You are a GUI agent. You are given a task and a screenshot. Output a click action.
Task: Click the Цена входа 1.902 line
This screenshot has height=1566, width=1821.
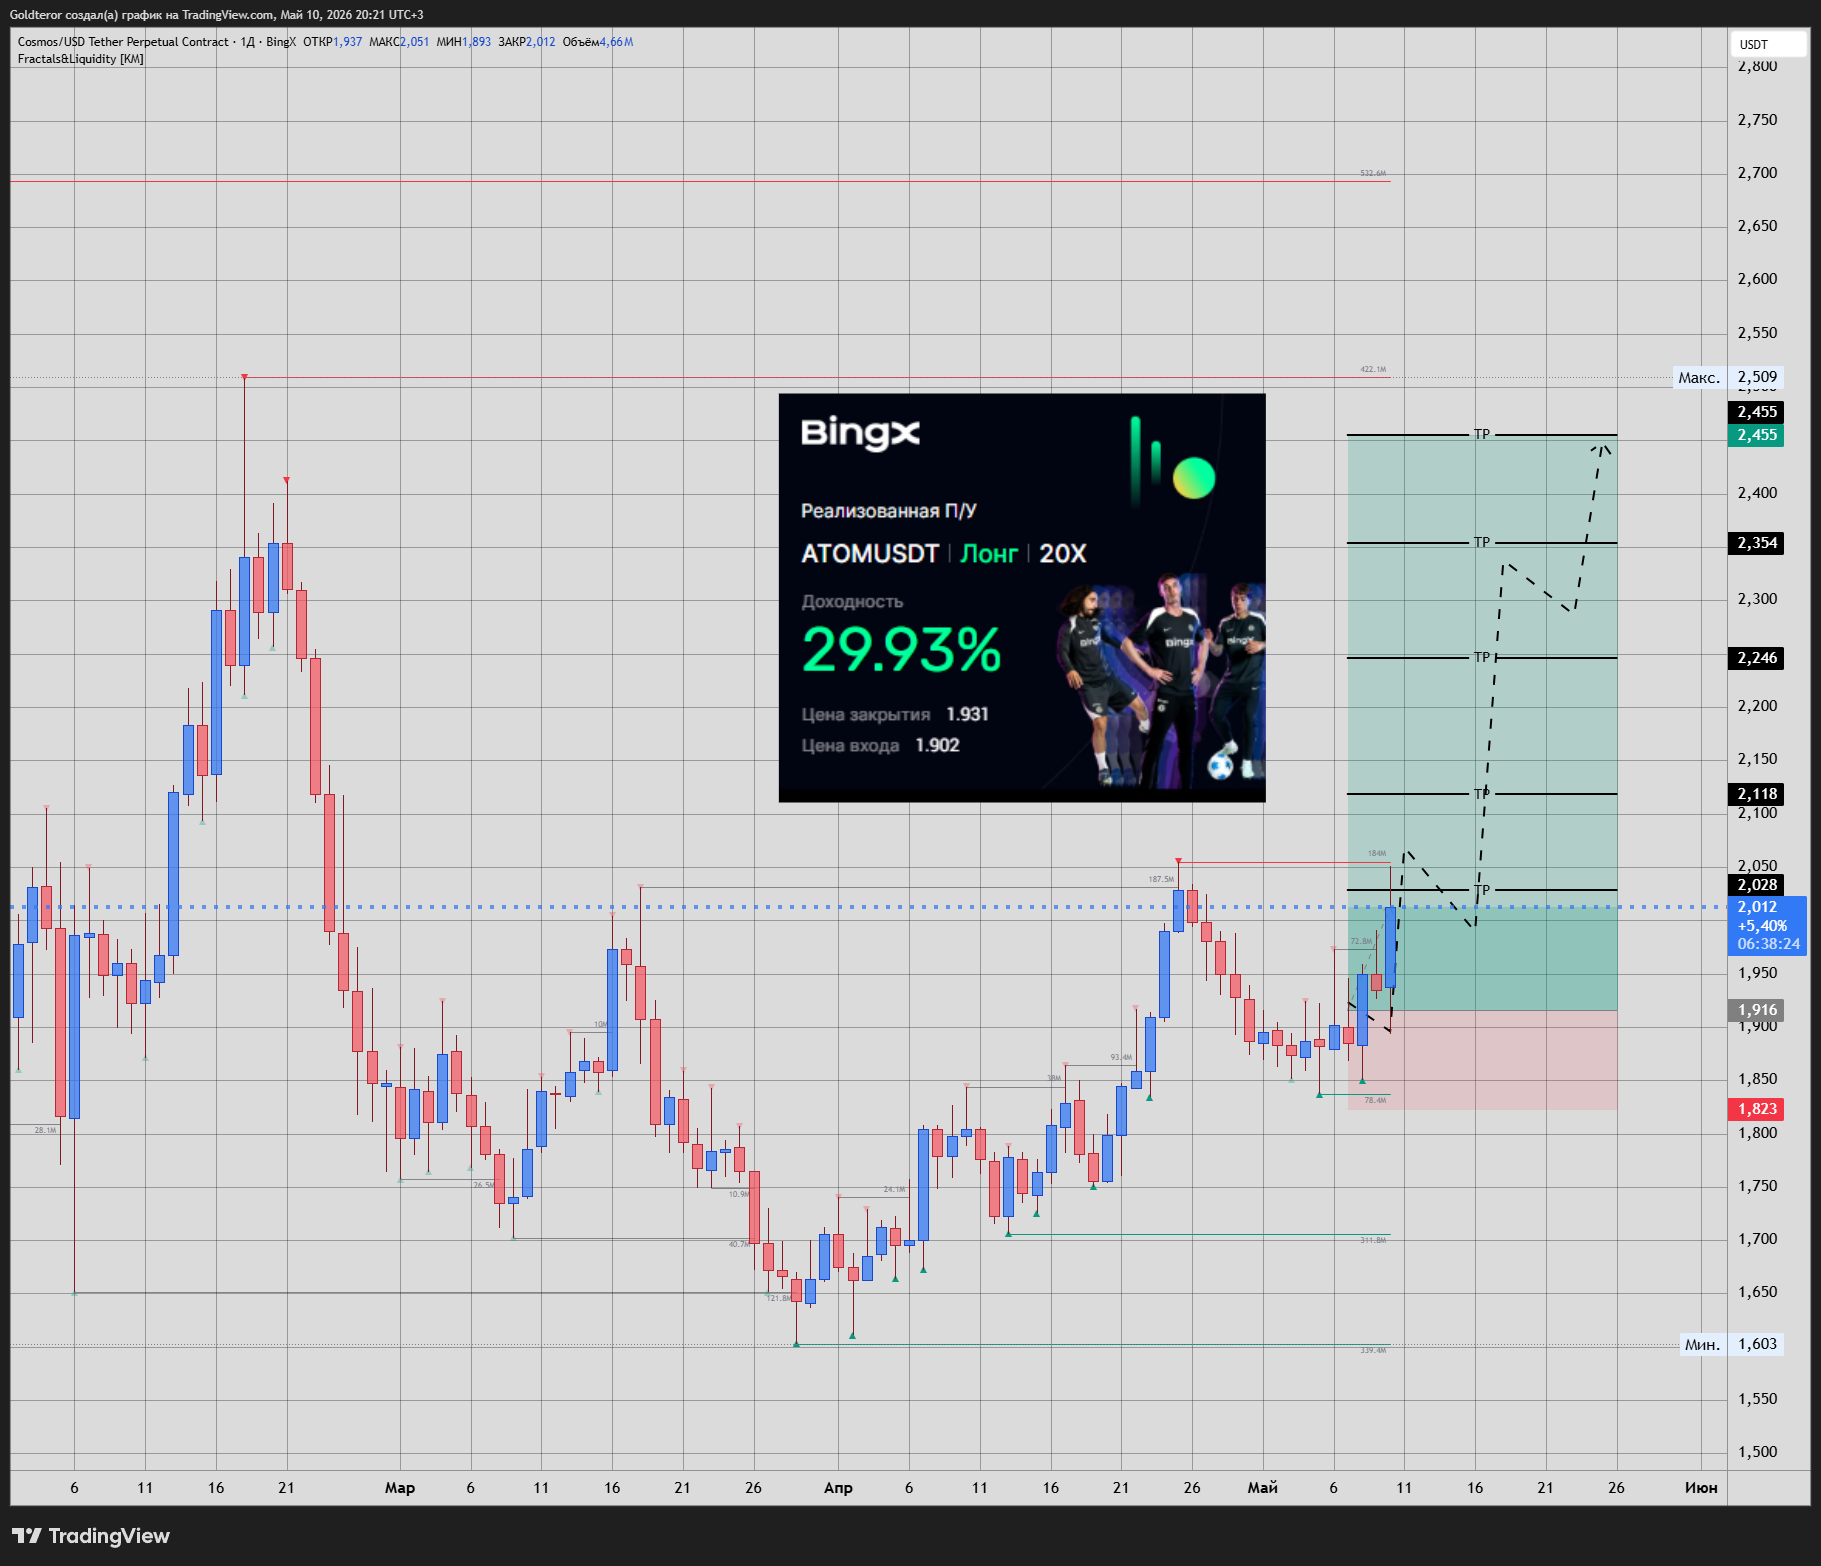pyautogui.click(x=880, y=745)
